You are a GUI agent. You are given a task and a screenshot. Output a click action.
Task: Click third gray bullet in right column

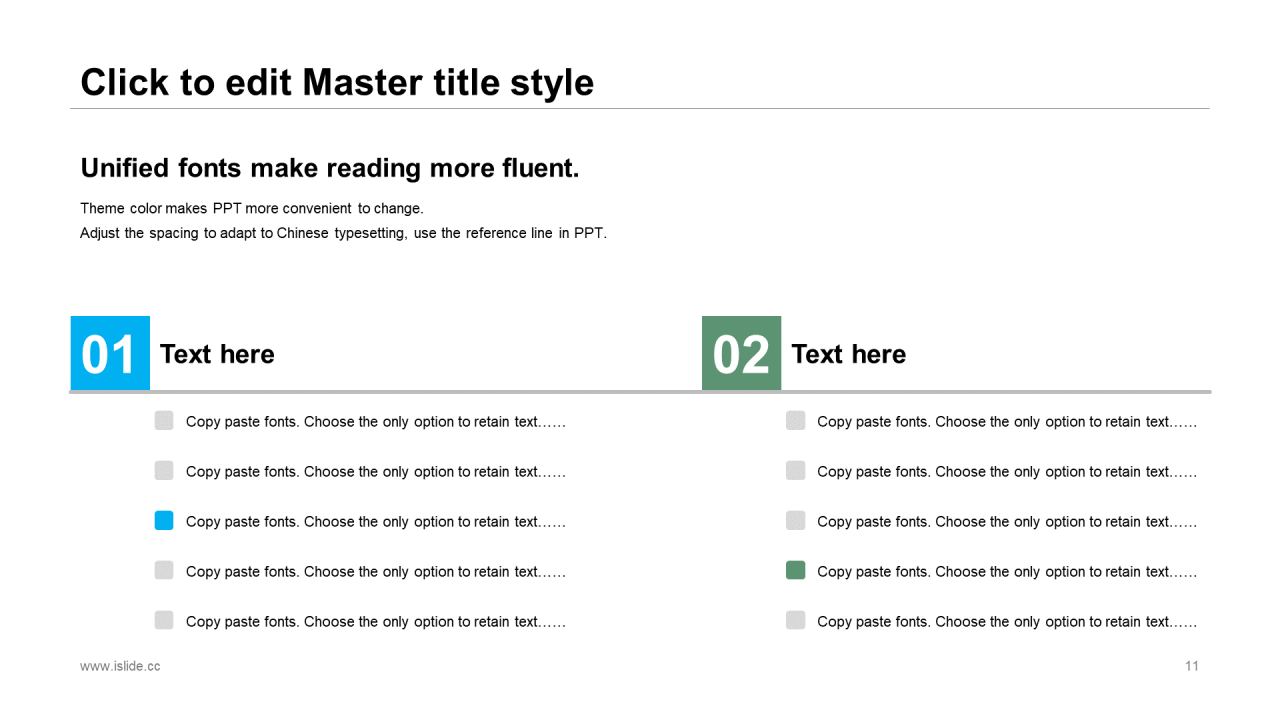(795, 520)
